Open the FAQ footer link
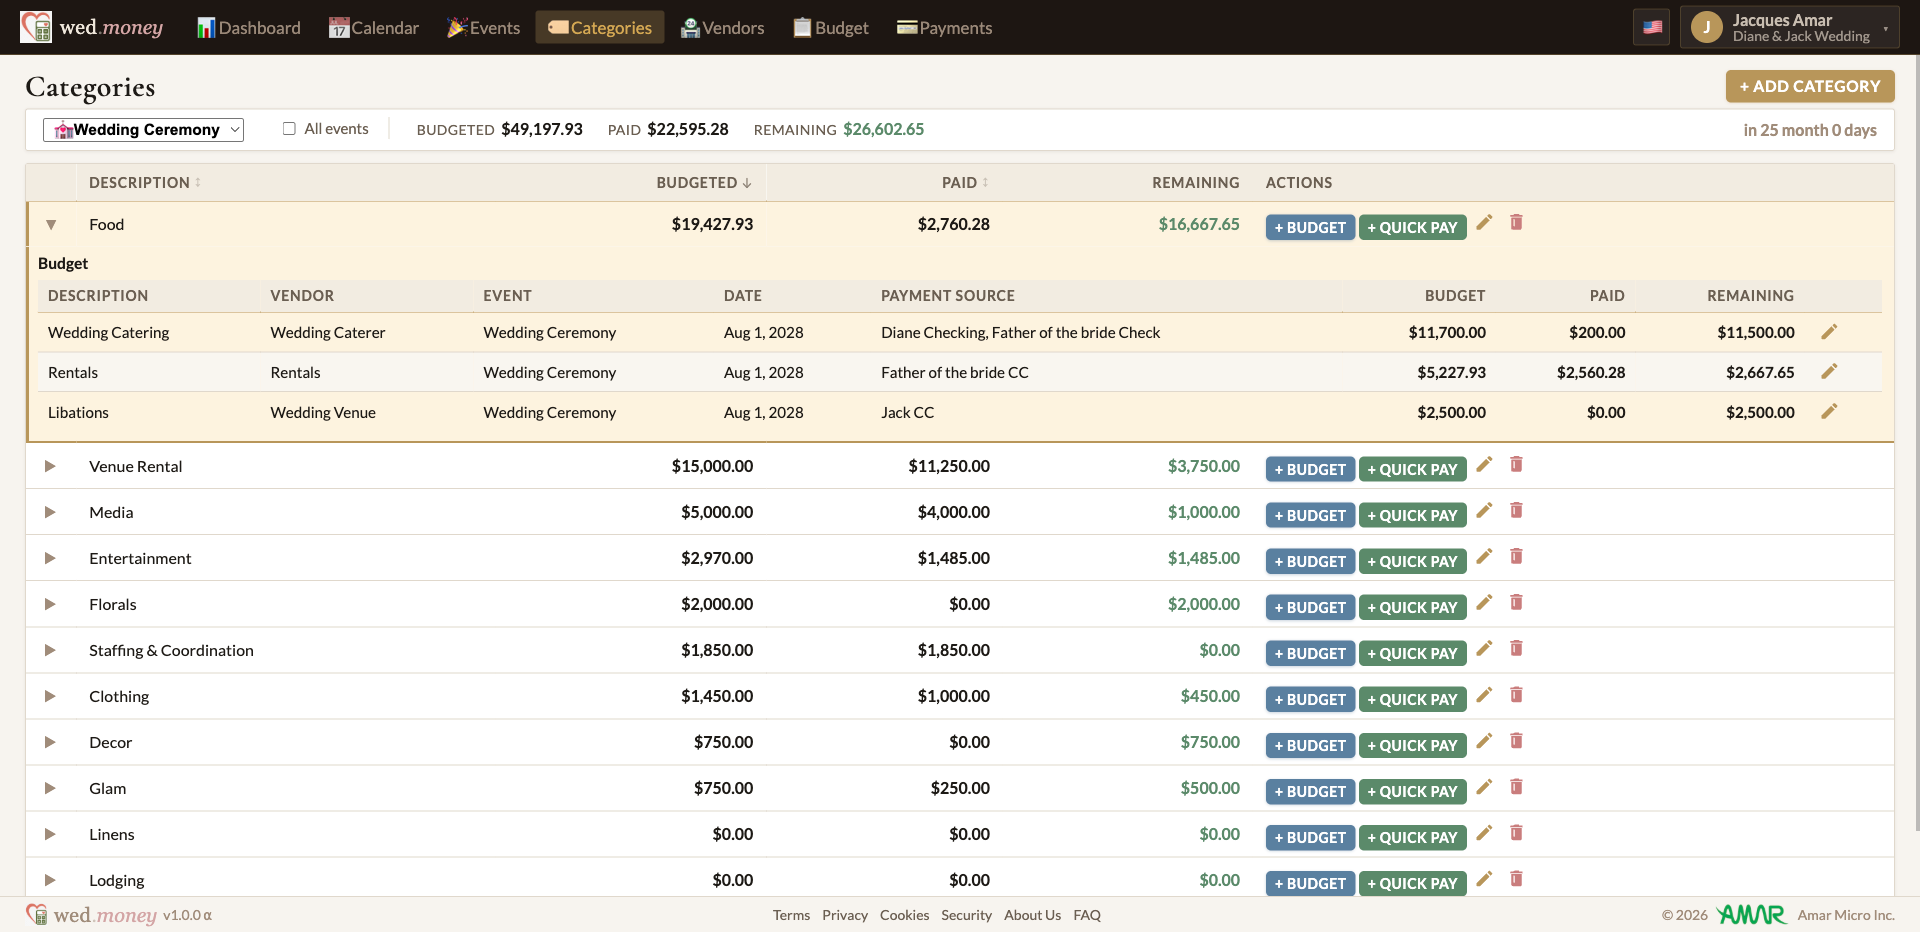The image size is (1920, 932). [x=1087, y=915]
